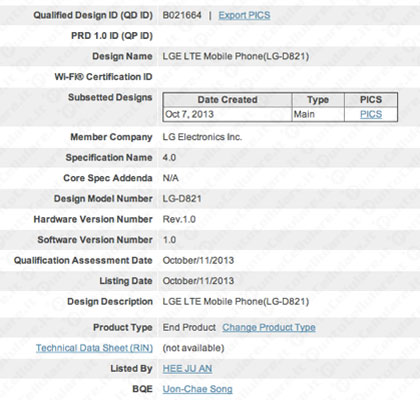Select the PICS column header

371,100
